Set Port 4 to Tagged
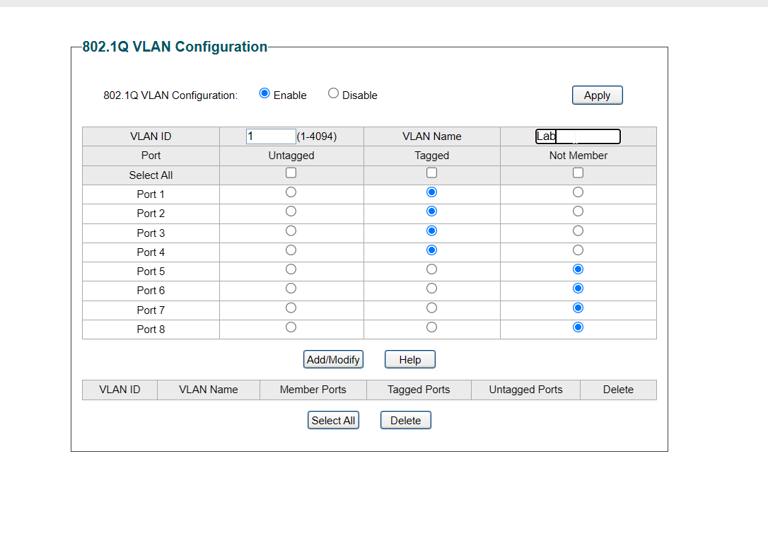This screenshot has height=536, width=768. click(x=432, y=250)
